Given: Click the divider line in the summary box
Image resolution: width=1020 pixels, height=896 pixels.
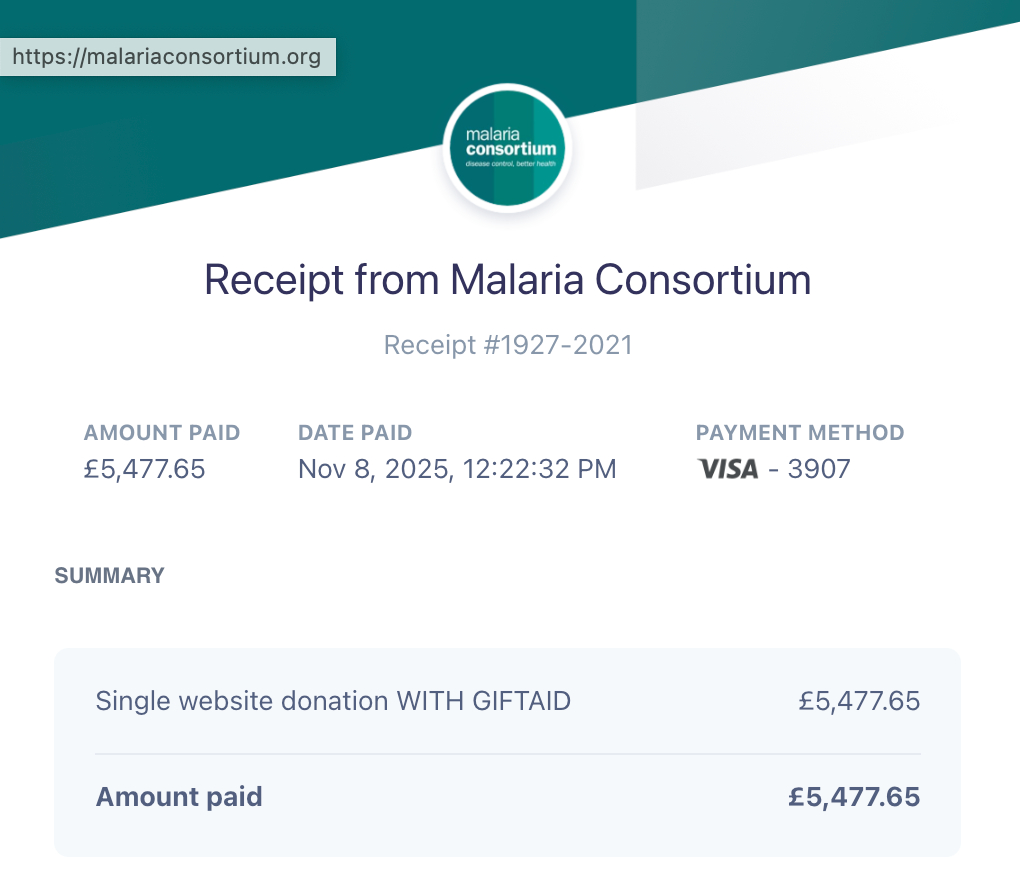Looking at the screenshot, I should pos(508,753).
